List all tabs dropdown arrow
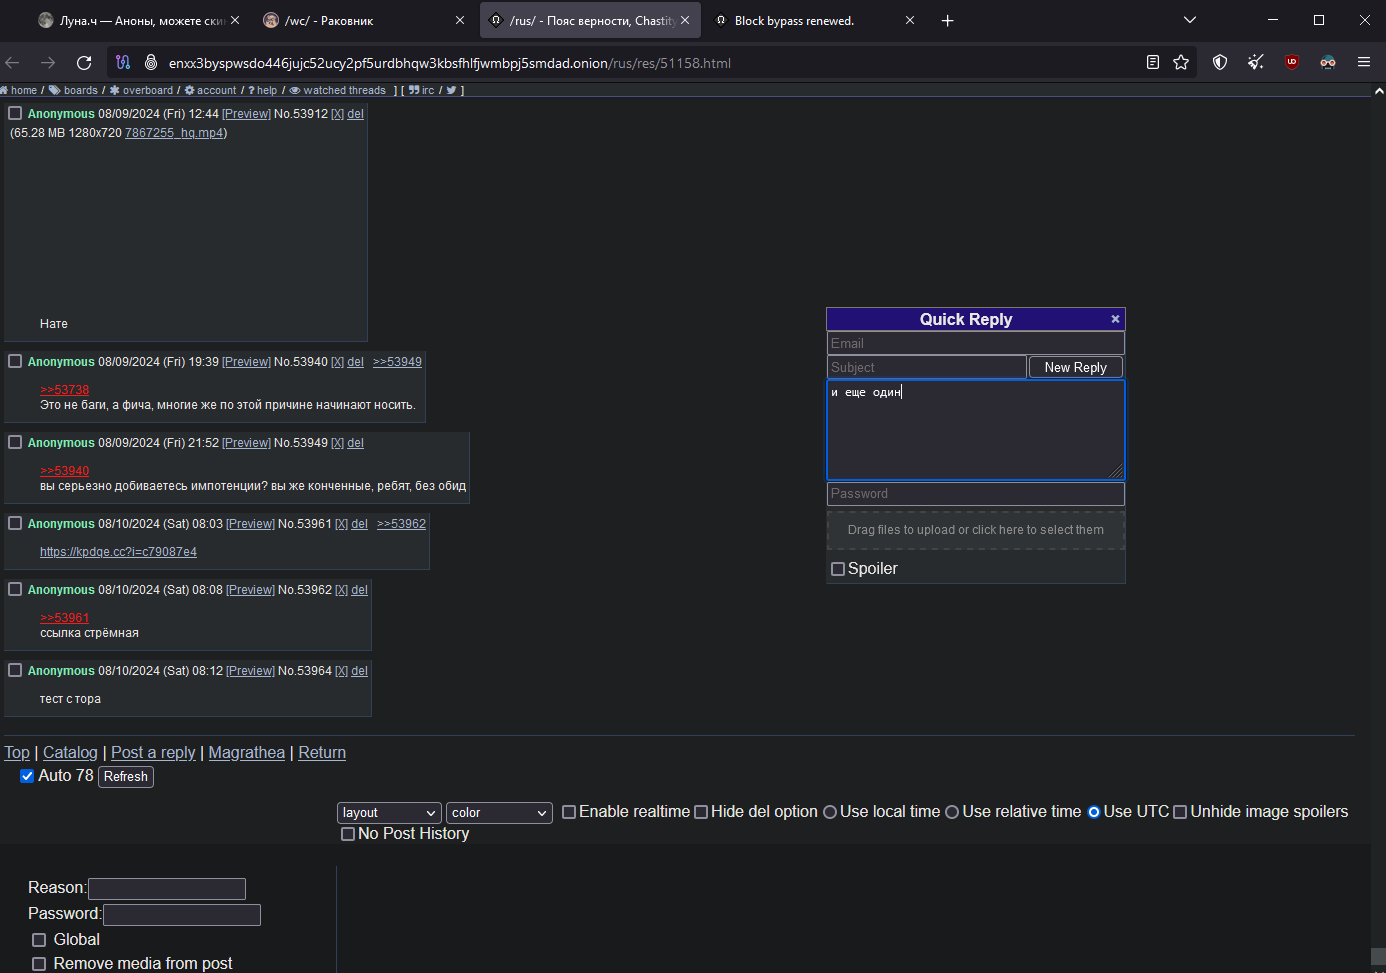Viewport: 1386px width, 973px height. (x=1190, y=20)
